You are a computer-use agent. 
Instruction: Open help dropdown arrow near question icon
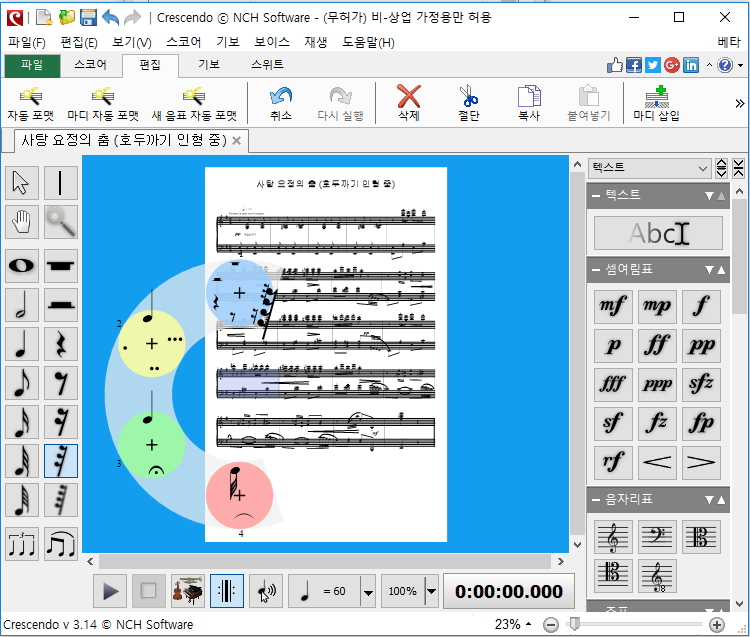tap(740, 66)
